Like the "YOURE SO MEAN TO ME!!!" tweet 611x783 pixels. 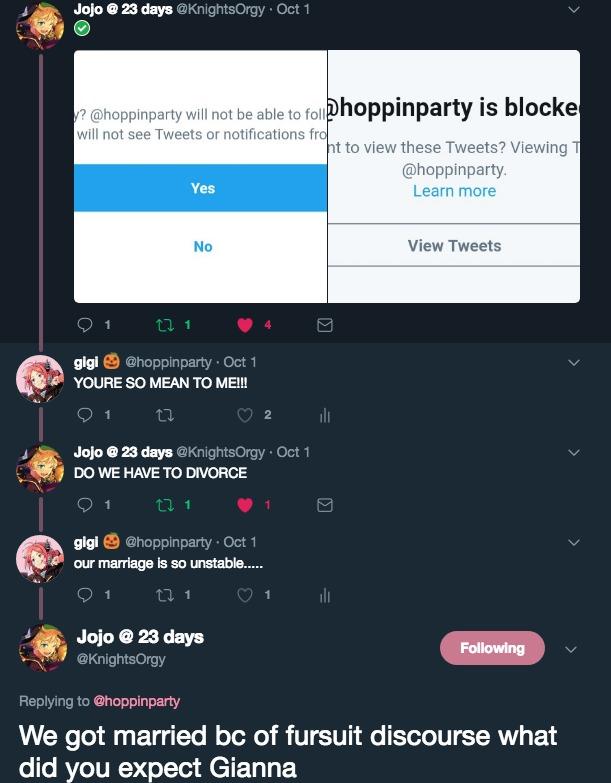click(x=245, y=415)
